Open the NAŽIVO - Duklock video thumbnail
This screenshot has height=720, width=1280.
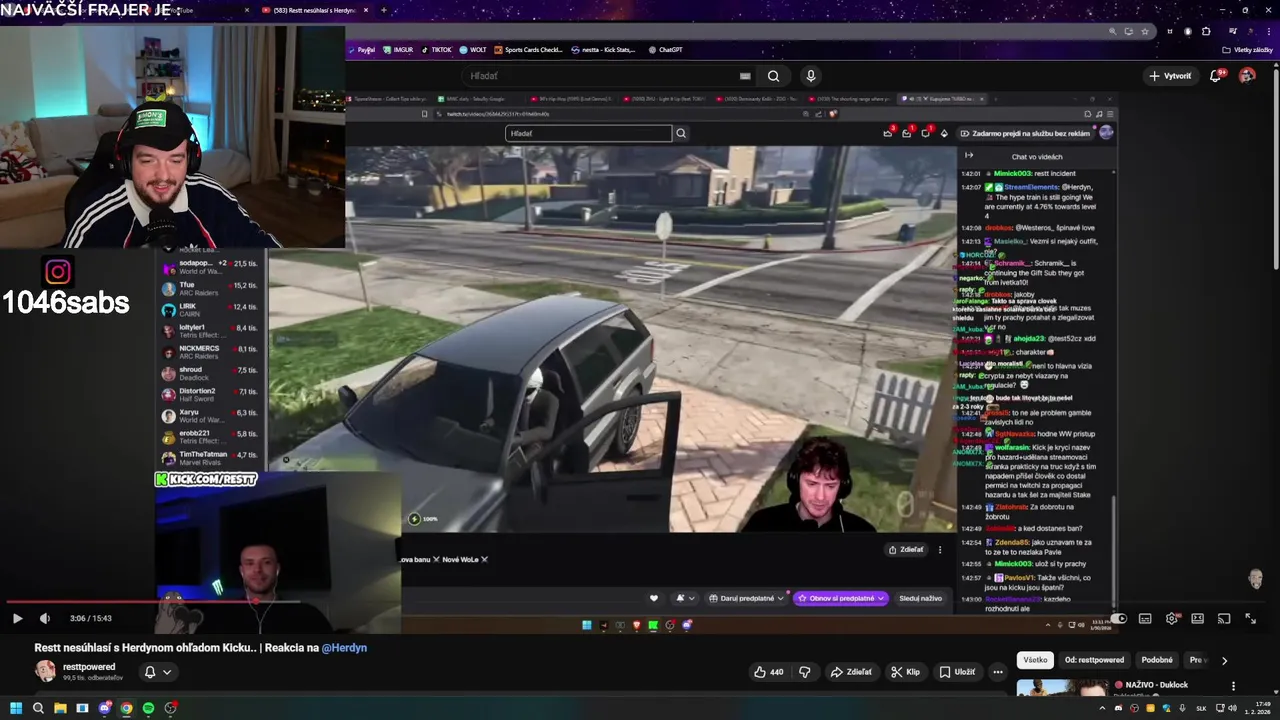point(1062,688)
